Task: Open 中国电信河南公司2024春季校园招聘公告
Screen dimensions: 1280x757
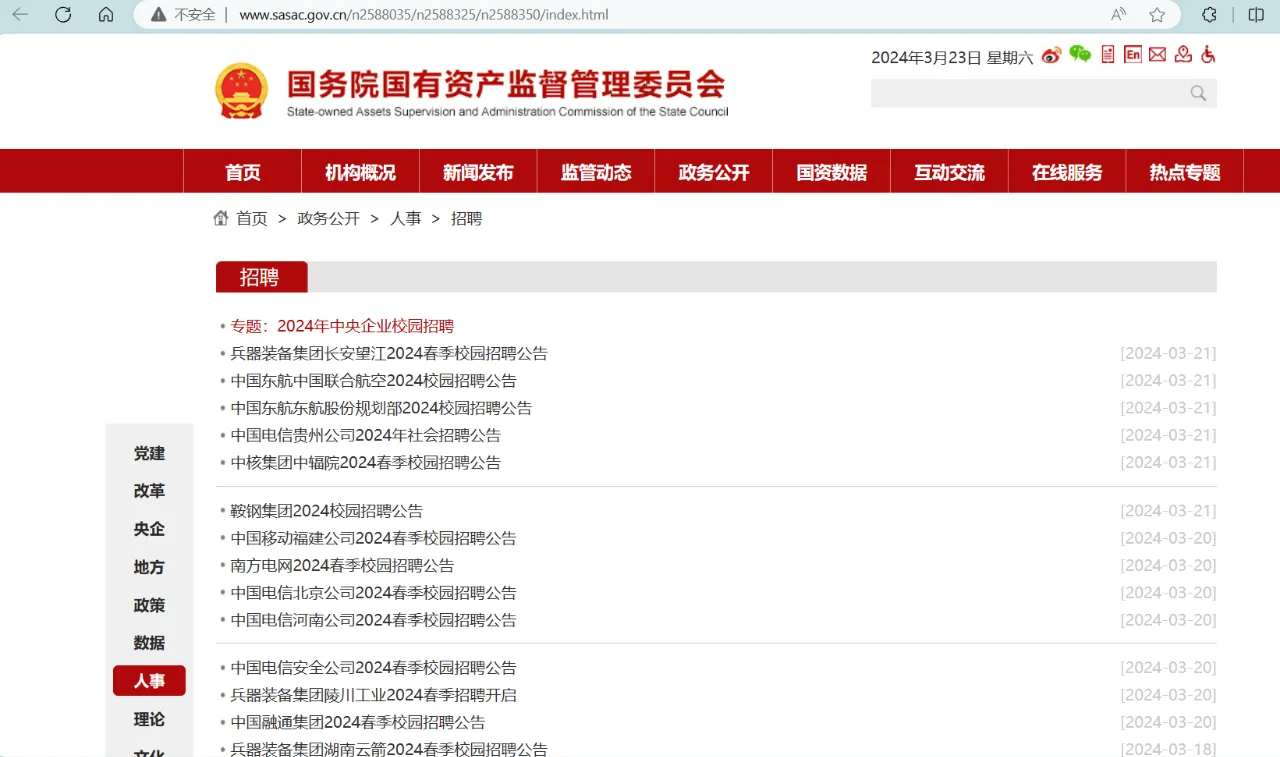Action: coord(373,620)
